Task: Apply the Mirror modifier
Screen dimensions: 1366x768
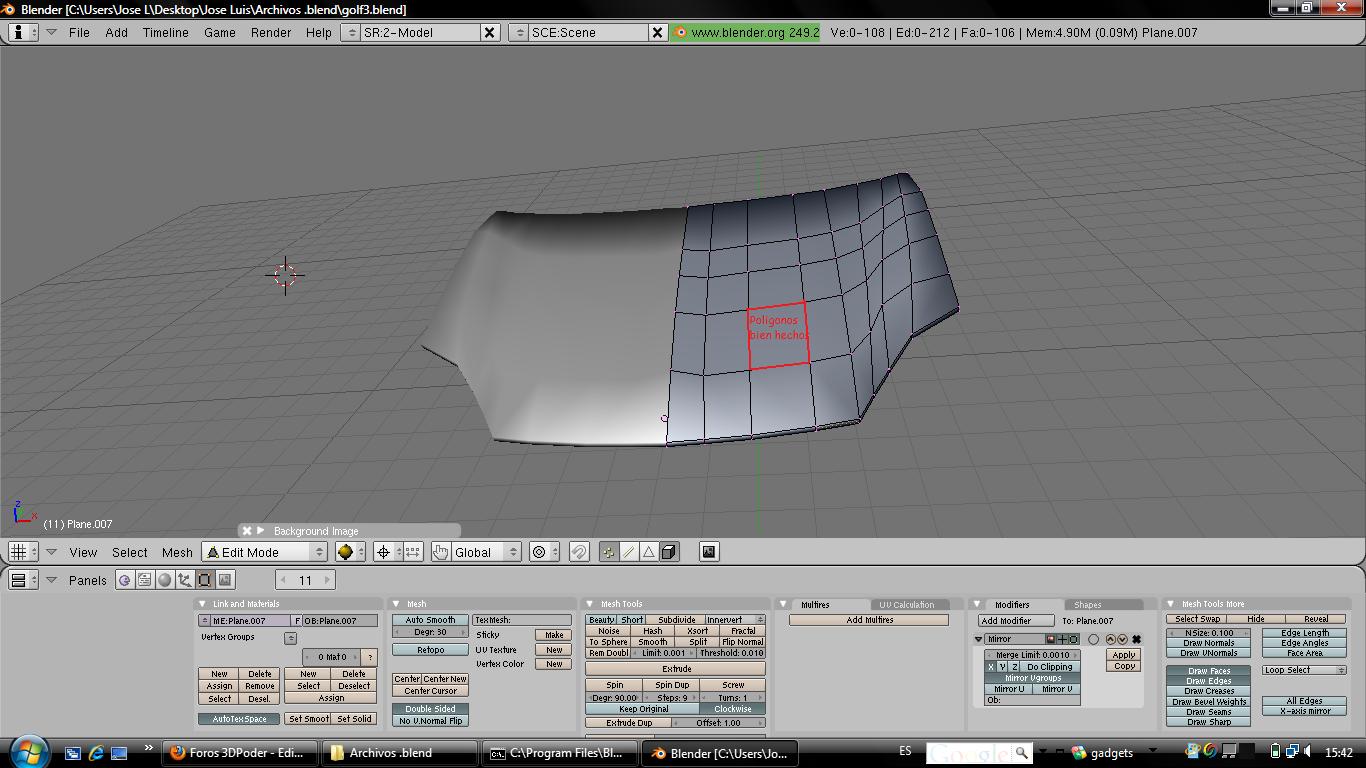Action: tap(1123, 655)
